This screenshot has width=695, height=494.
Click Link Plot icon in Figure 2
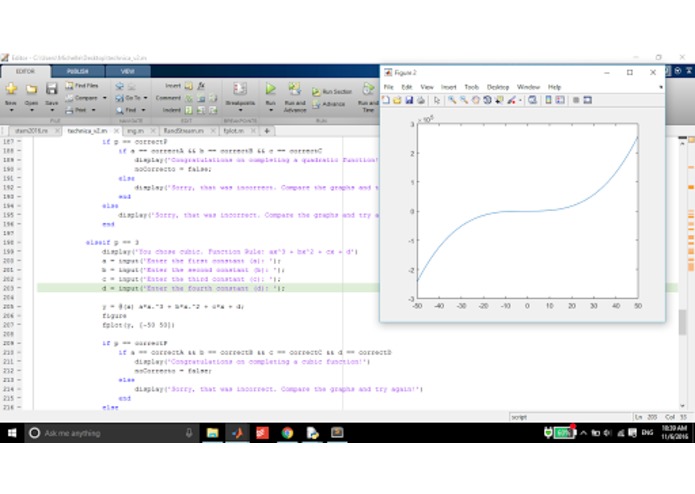coord(533,100)
